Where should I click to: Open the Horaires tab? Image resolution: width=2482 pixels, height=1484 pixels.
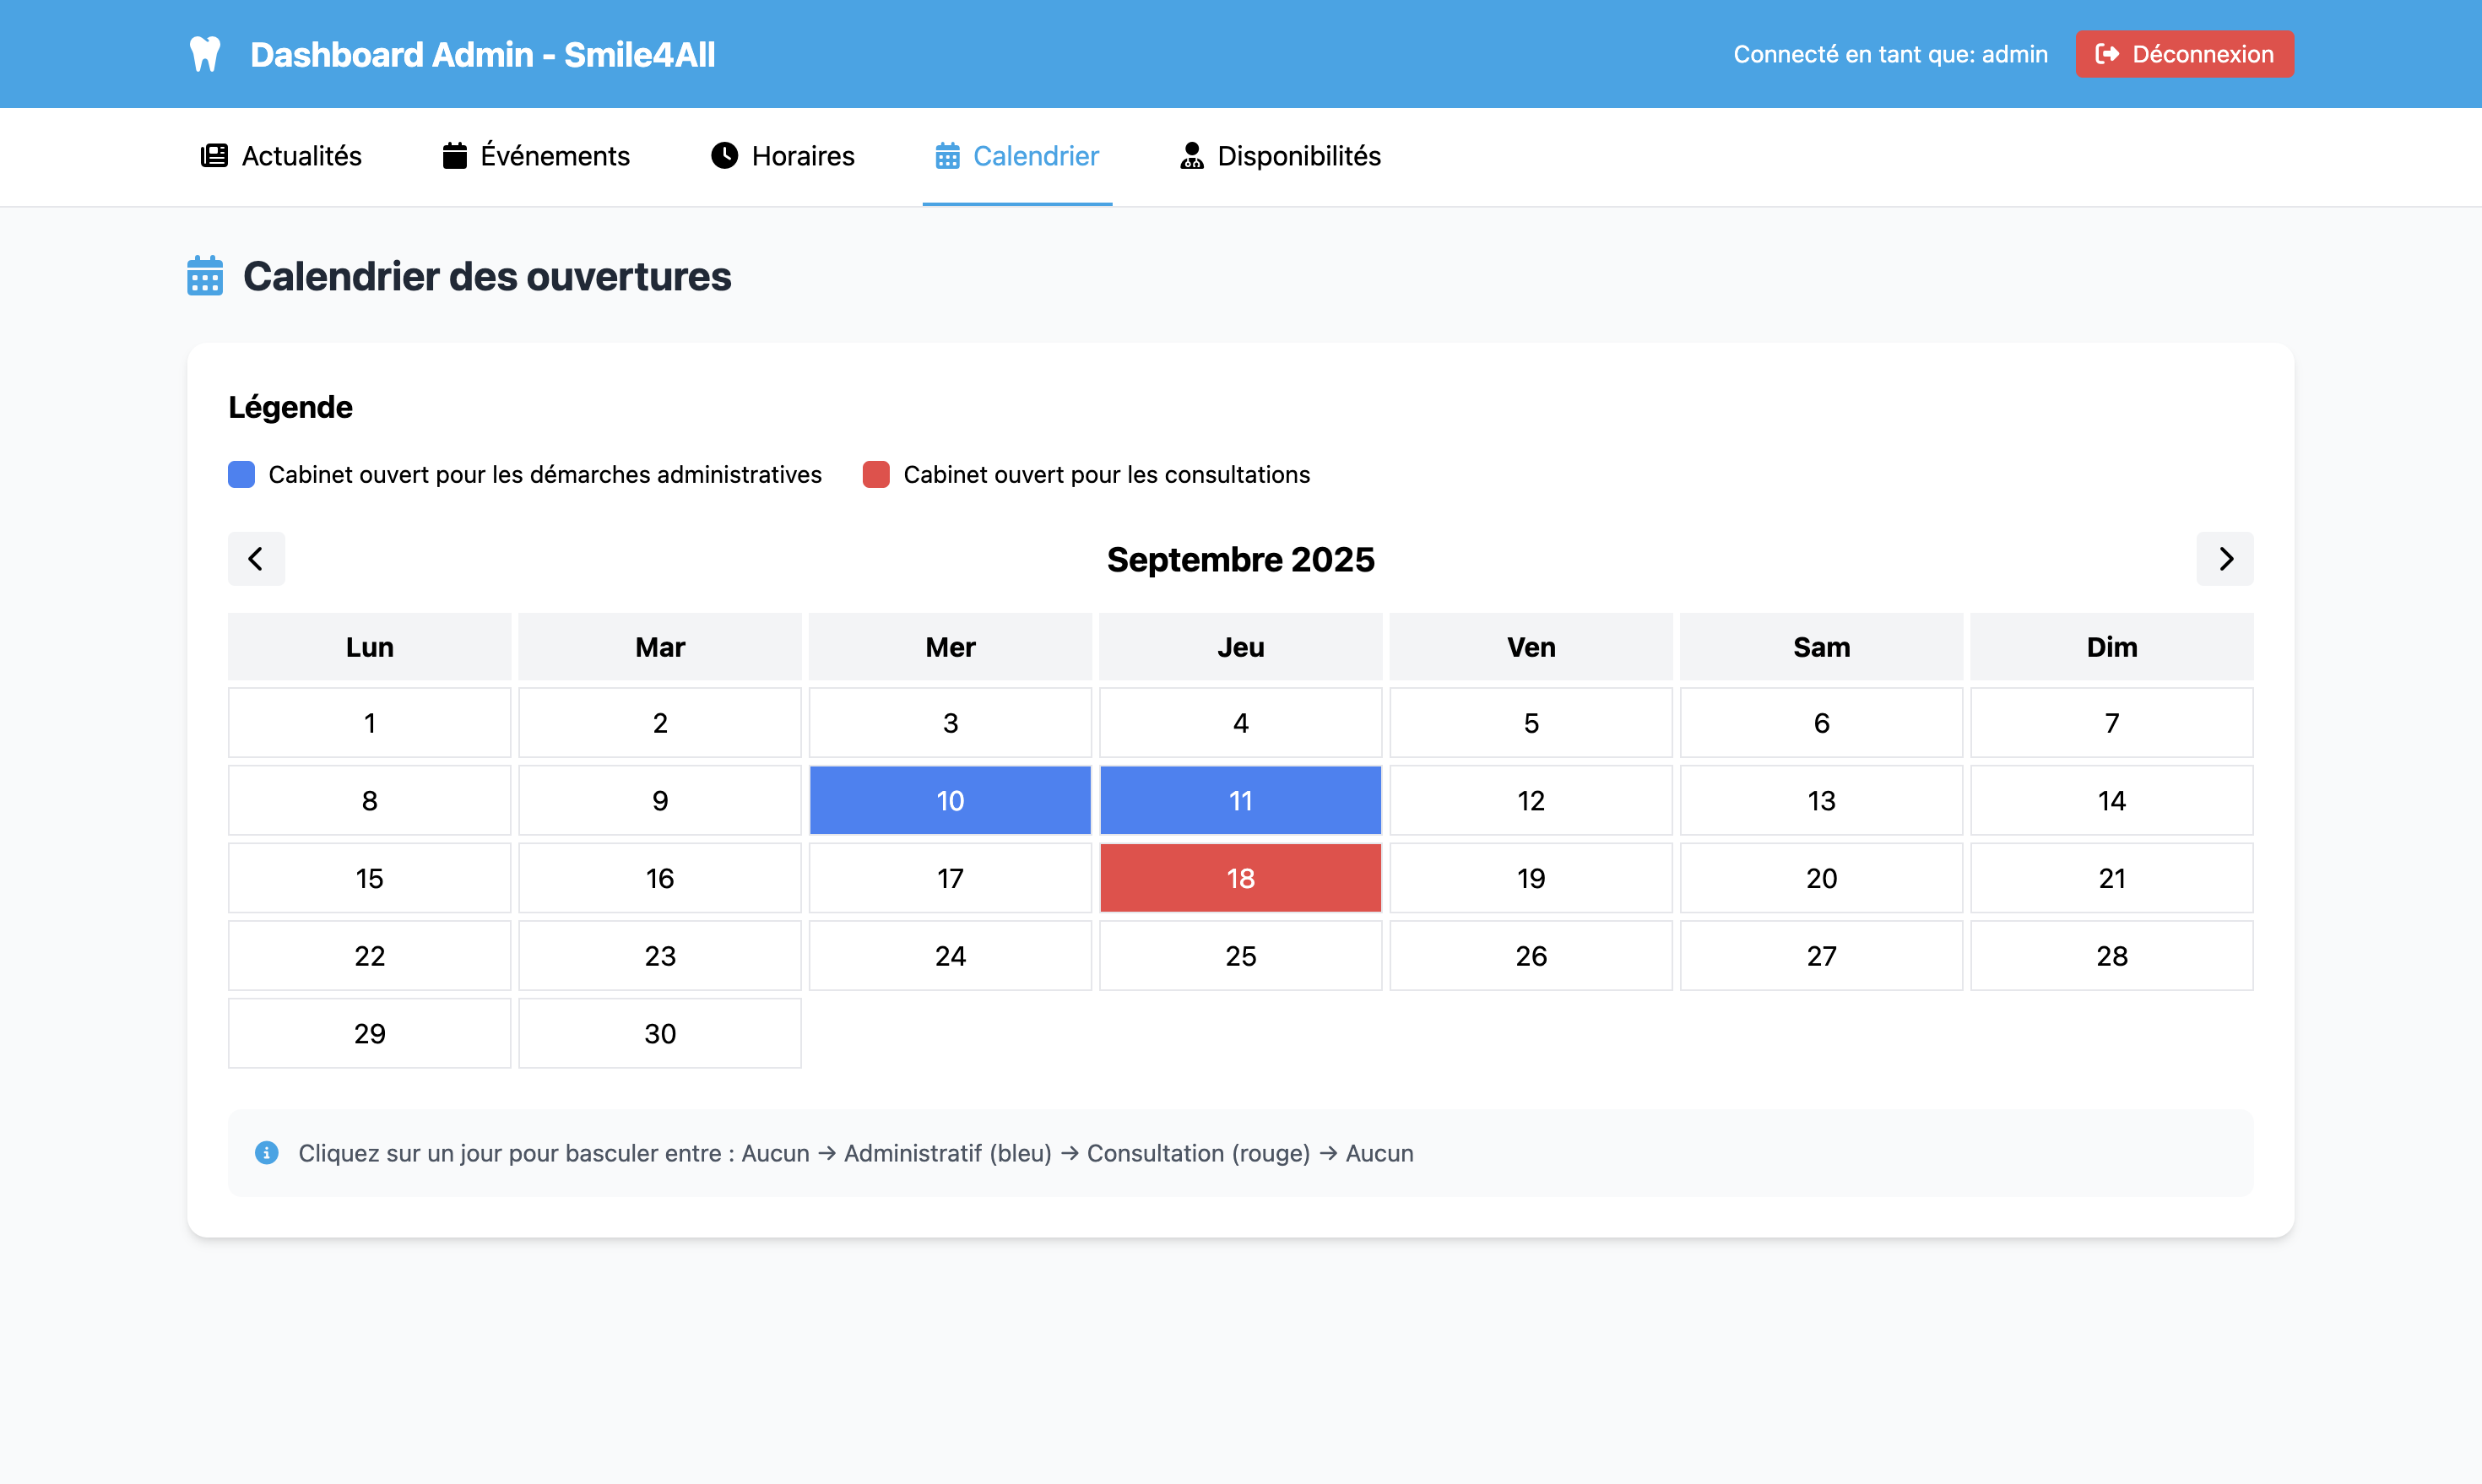coord(783,156)
